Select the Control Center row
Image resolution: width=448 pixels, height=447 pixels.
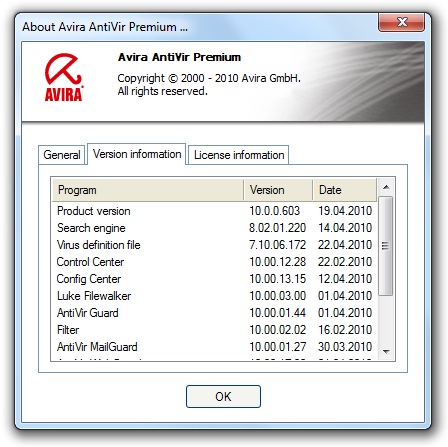[214, 262]
